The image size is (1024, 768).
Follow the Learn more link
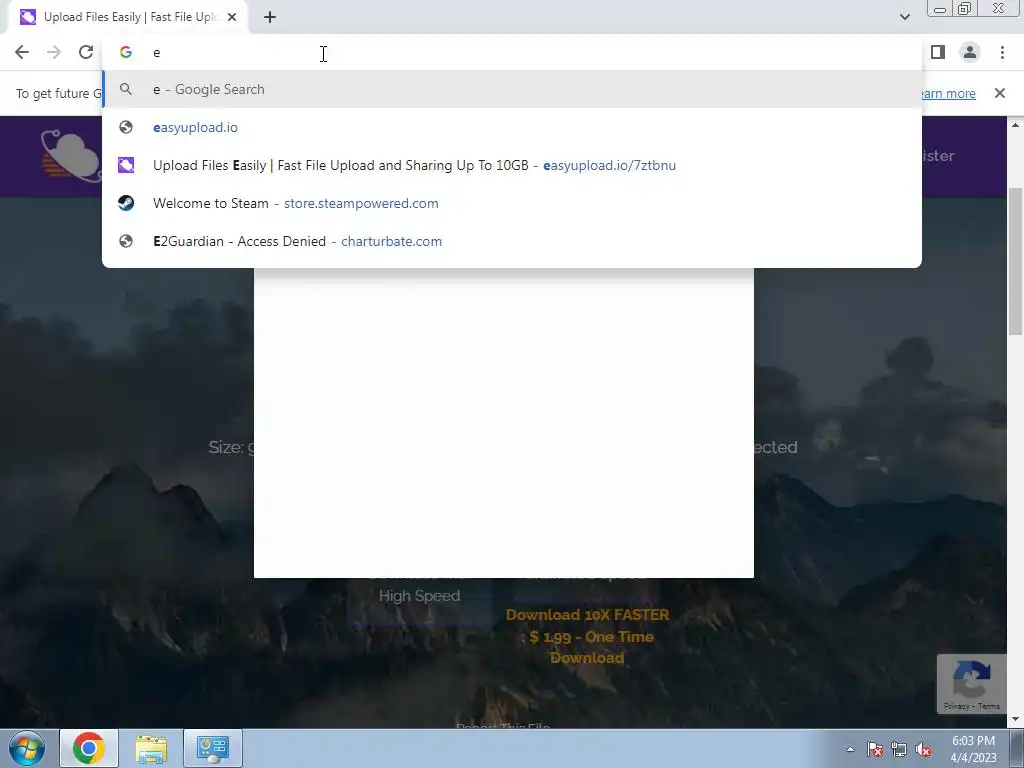(x=949, y=93)
